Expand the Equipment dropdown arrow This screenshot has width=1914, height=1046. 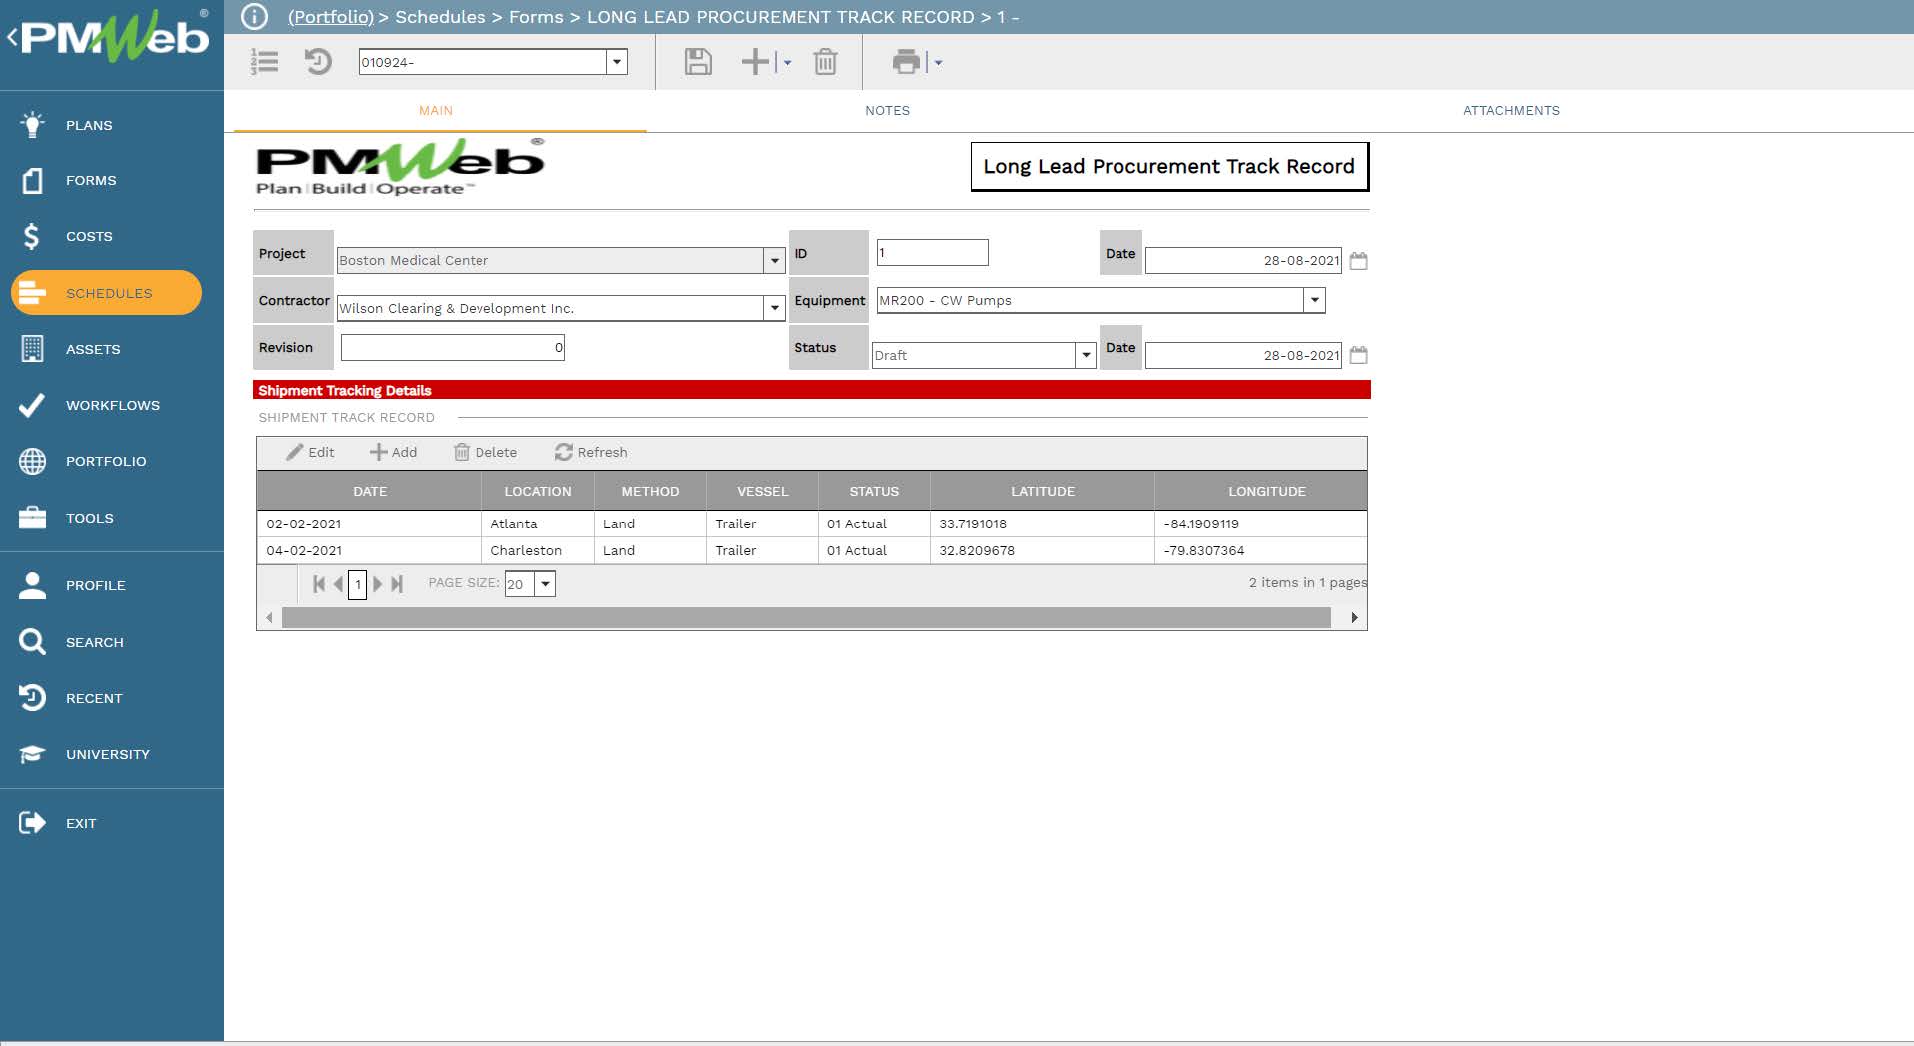(x=1314, y=300)
